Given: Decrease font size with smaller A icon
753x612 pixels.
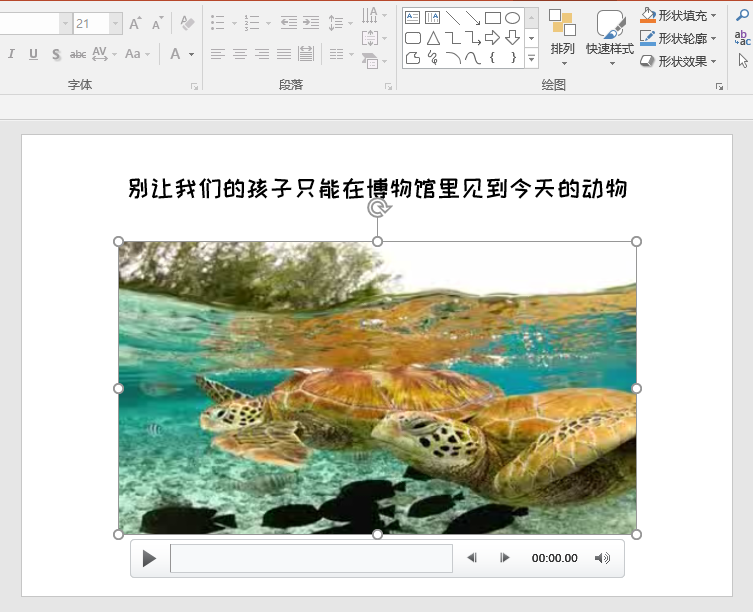Looking at the screenshot, I should point(157,23).
